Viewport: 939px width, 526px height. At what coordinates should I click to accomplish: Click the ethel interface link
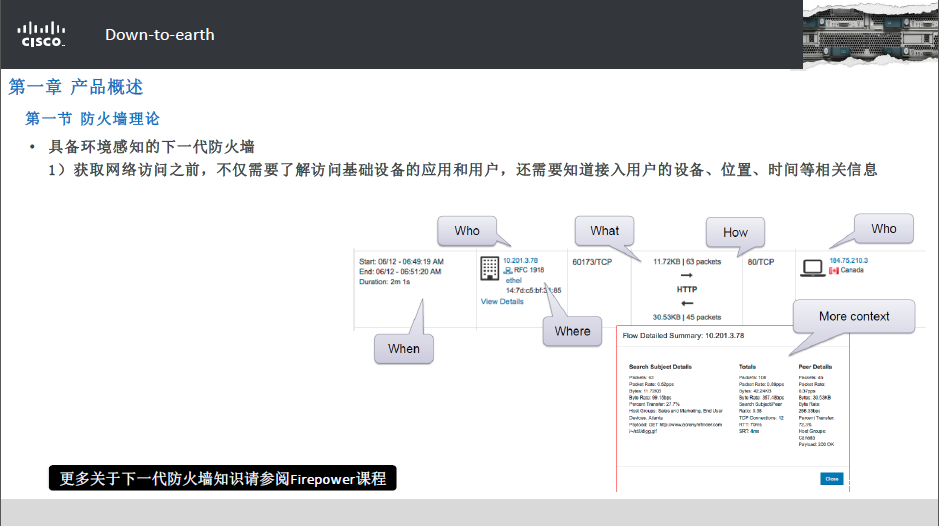point(514,281)
